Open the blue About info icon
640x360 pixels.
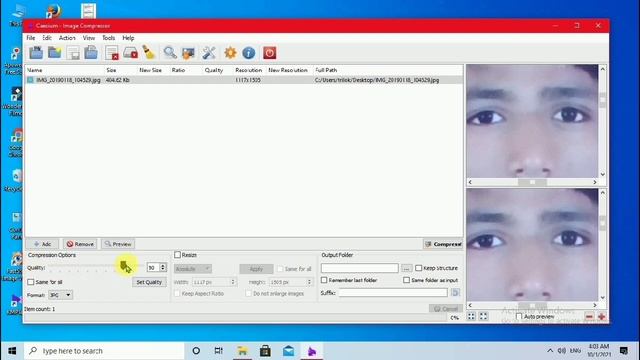click(249, 53)
